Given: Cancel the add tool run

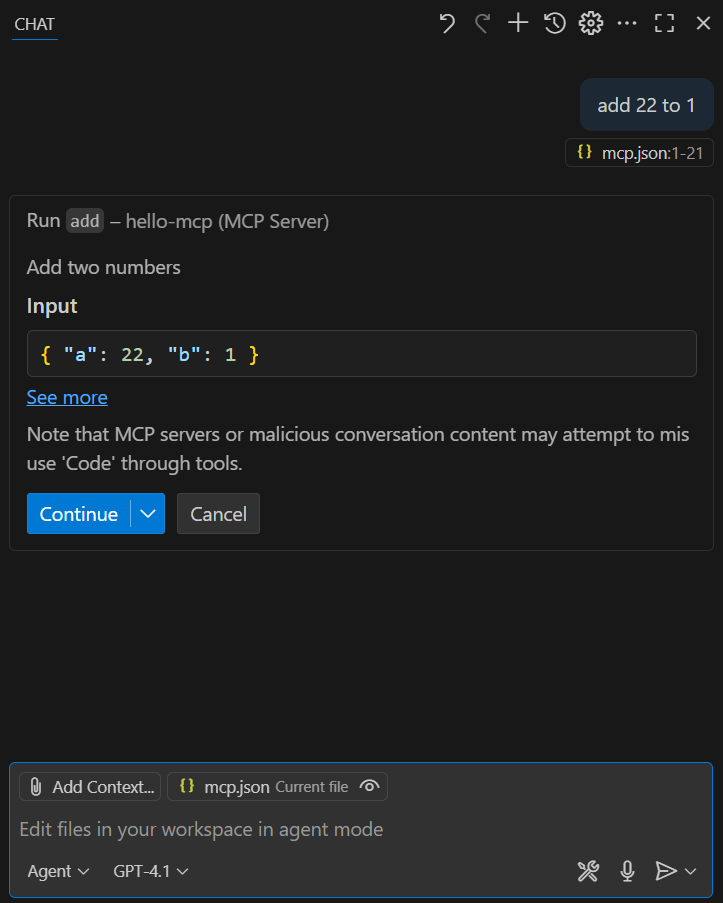Looking at the screenshot, I should point(218,513).
